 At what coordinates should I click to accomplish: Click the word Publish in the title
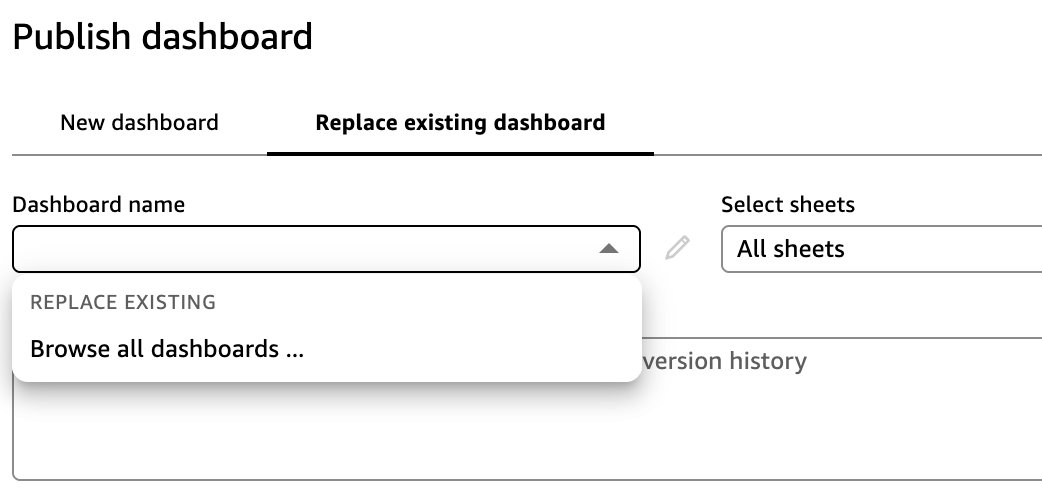[x=72, y=38]
